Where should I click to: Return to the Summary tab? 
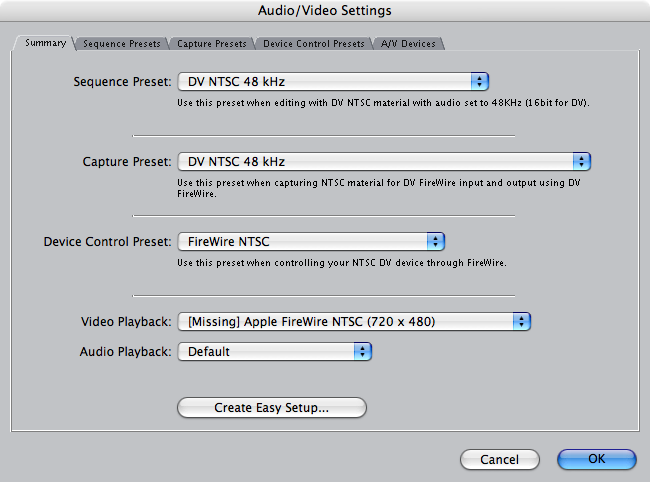click(45, 43)
